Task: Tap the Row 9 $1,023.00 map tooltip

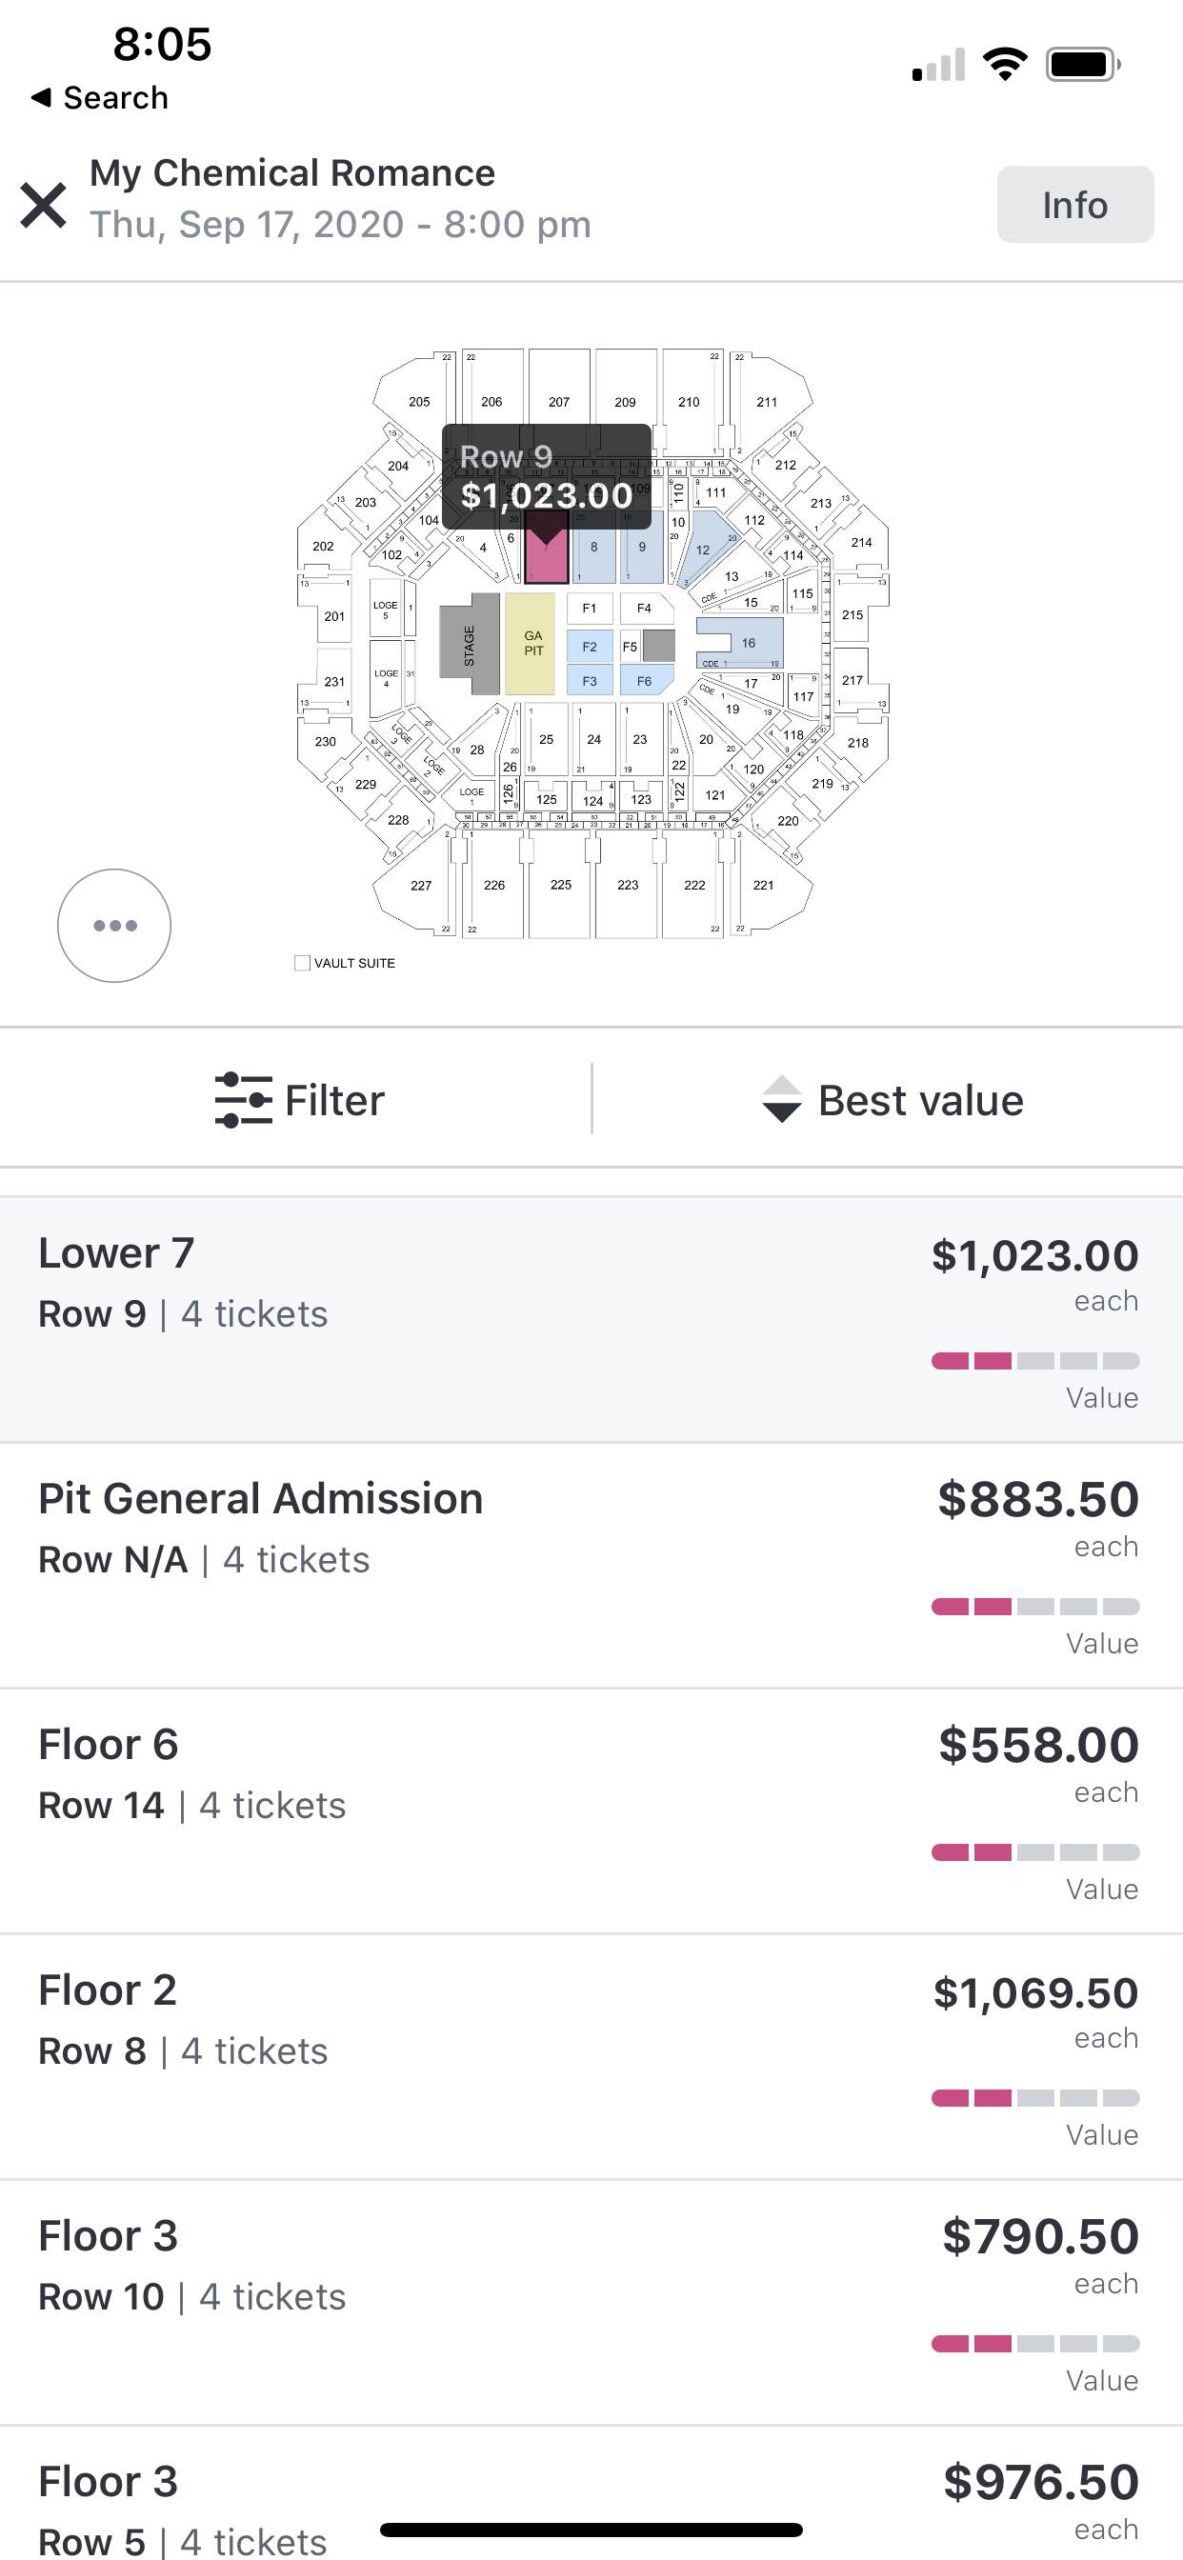Action: [546, 477]
